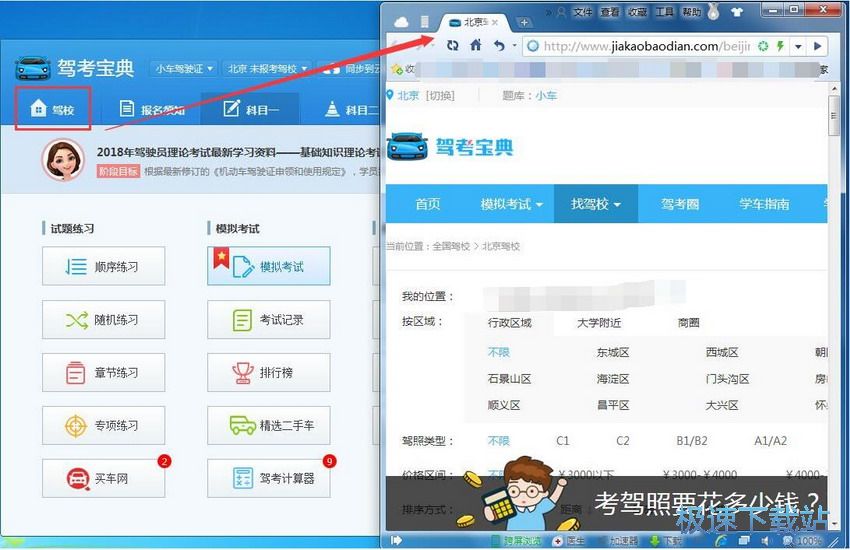Click the favorites star icon in bookmarks bar

point(396,69)
